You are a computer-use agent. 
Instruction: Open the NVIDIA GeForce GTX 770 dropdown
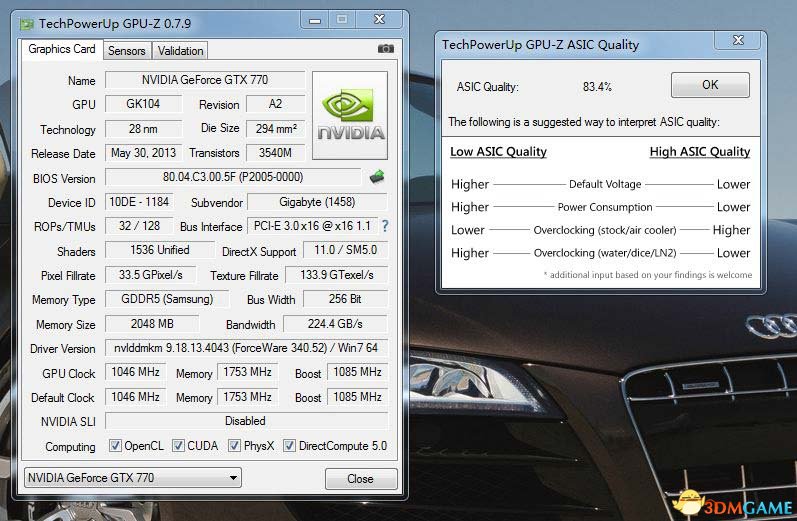click(x=132, y=478)
